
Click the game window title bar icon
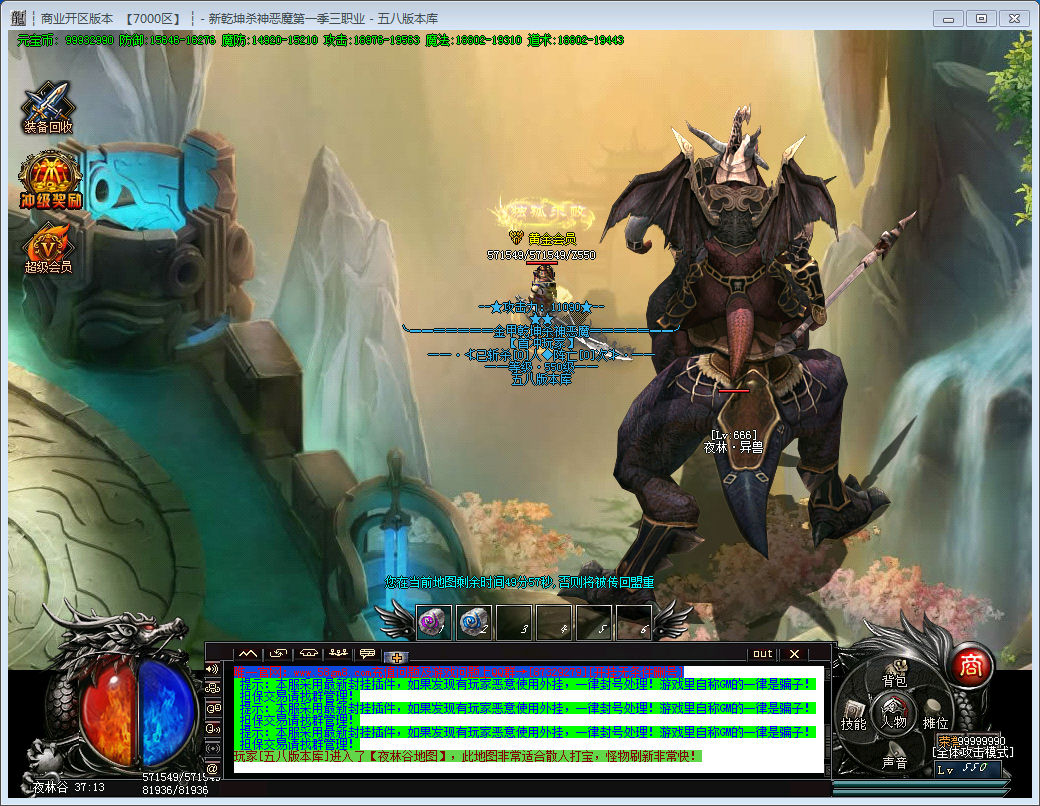18,18
